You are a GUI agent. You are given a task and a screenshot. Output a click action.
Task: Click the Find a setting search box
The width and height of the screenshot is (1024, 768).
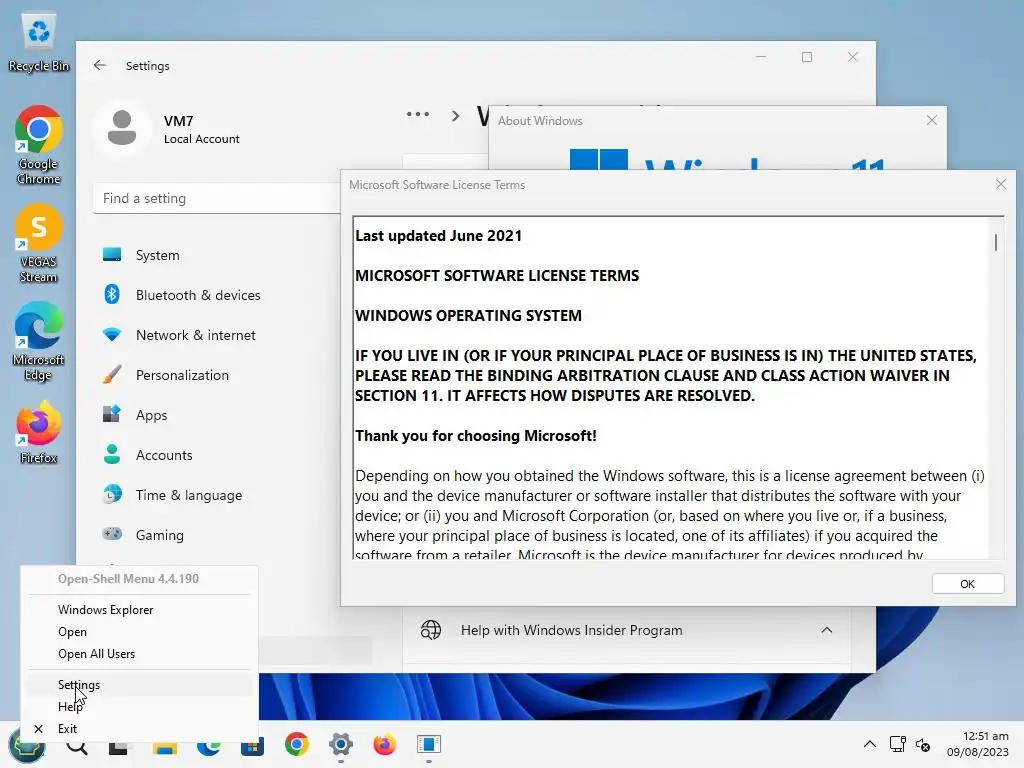(217, 198)
